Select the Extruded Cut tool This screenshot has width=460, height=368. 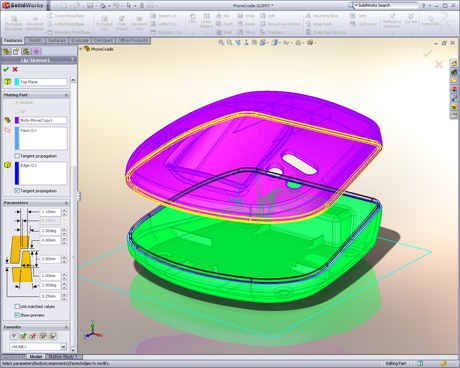(x=104, y=23)
